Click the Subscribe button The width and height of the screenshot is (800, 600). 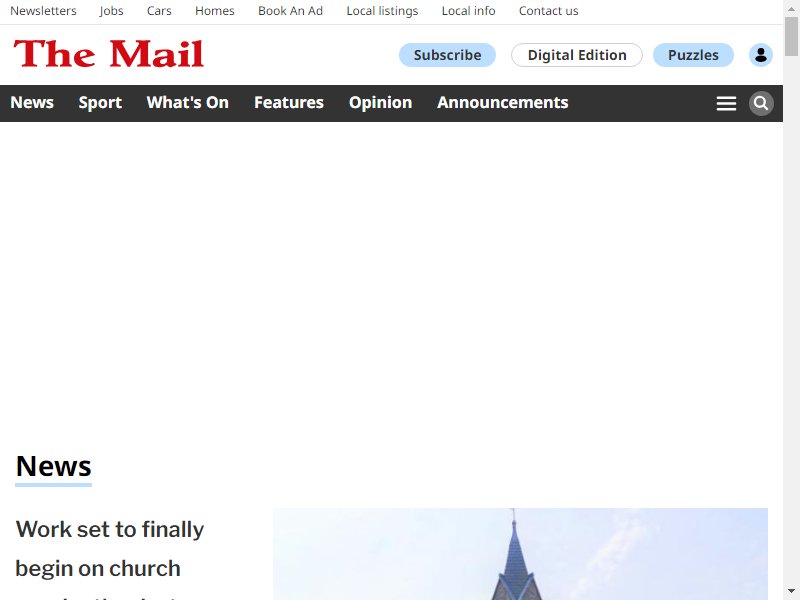point(447,55)
